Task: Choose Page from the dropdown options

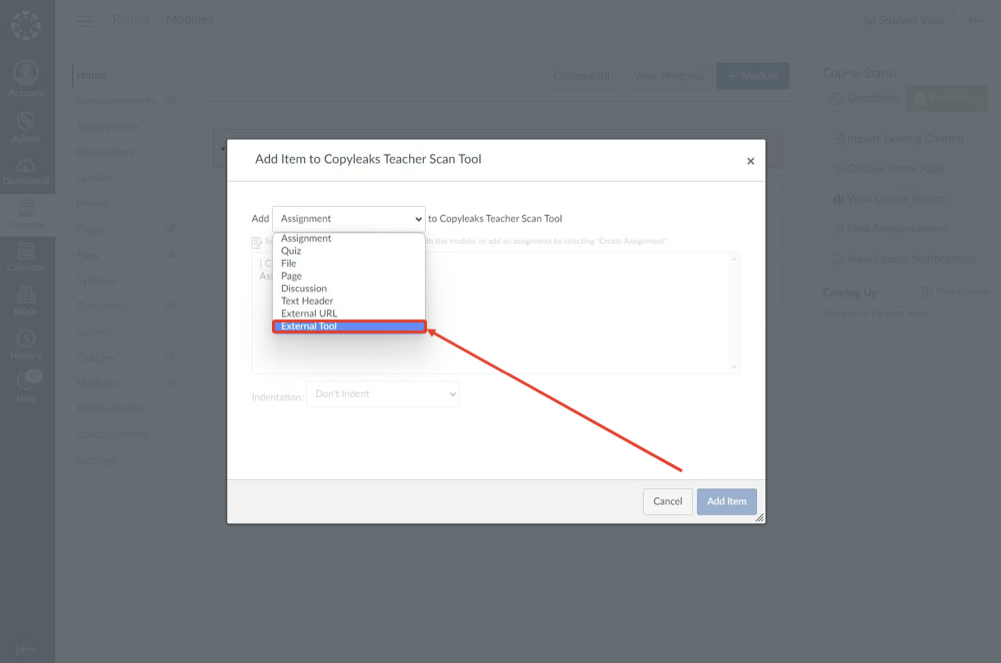Action: click(x=349, y=276)
